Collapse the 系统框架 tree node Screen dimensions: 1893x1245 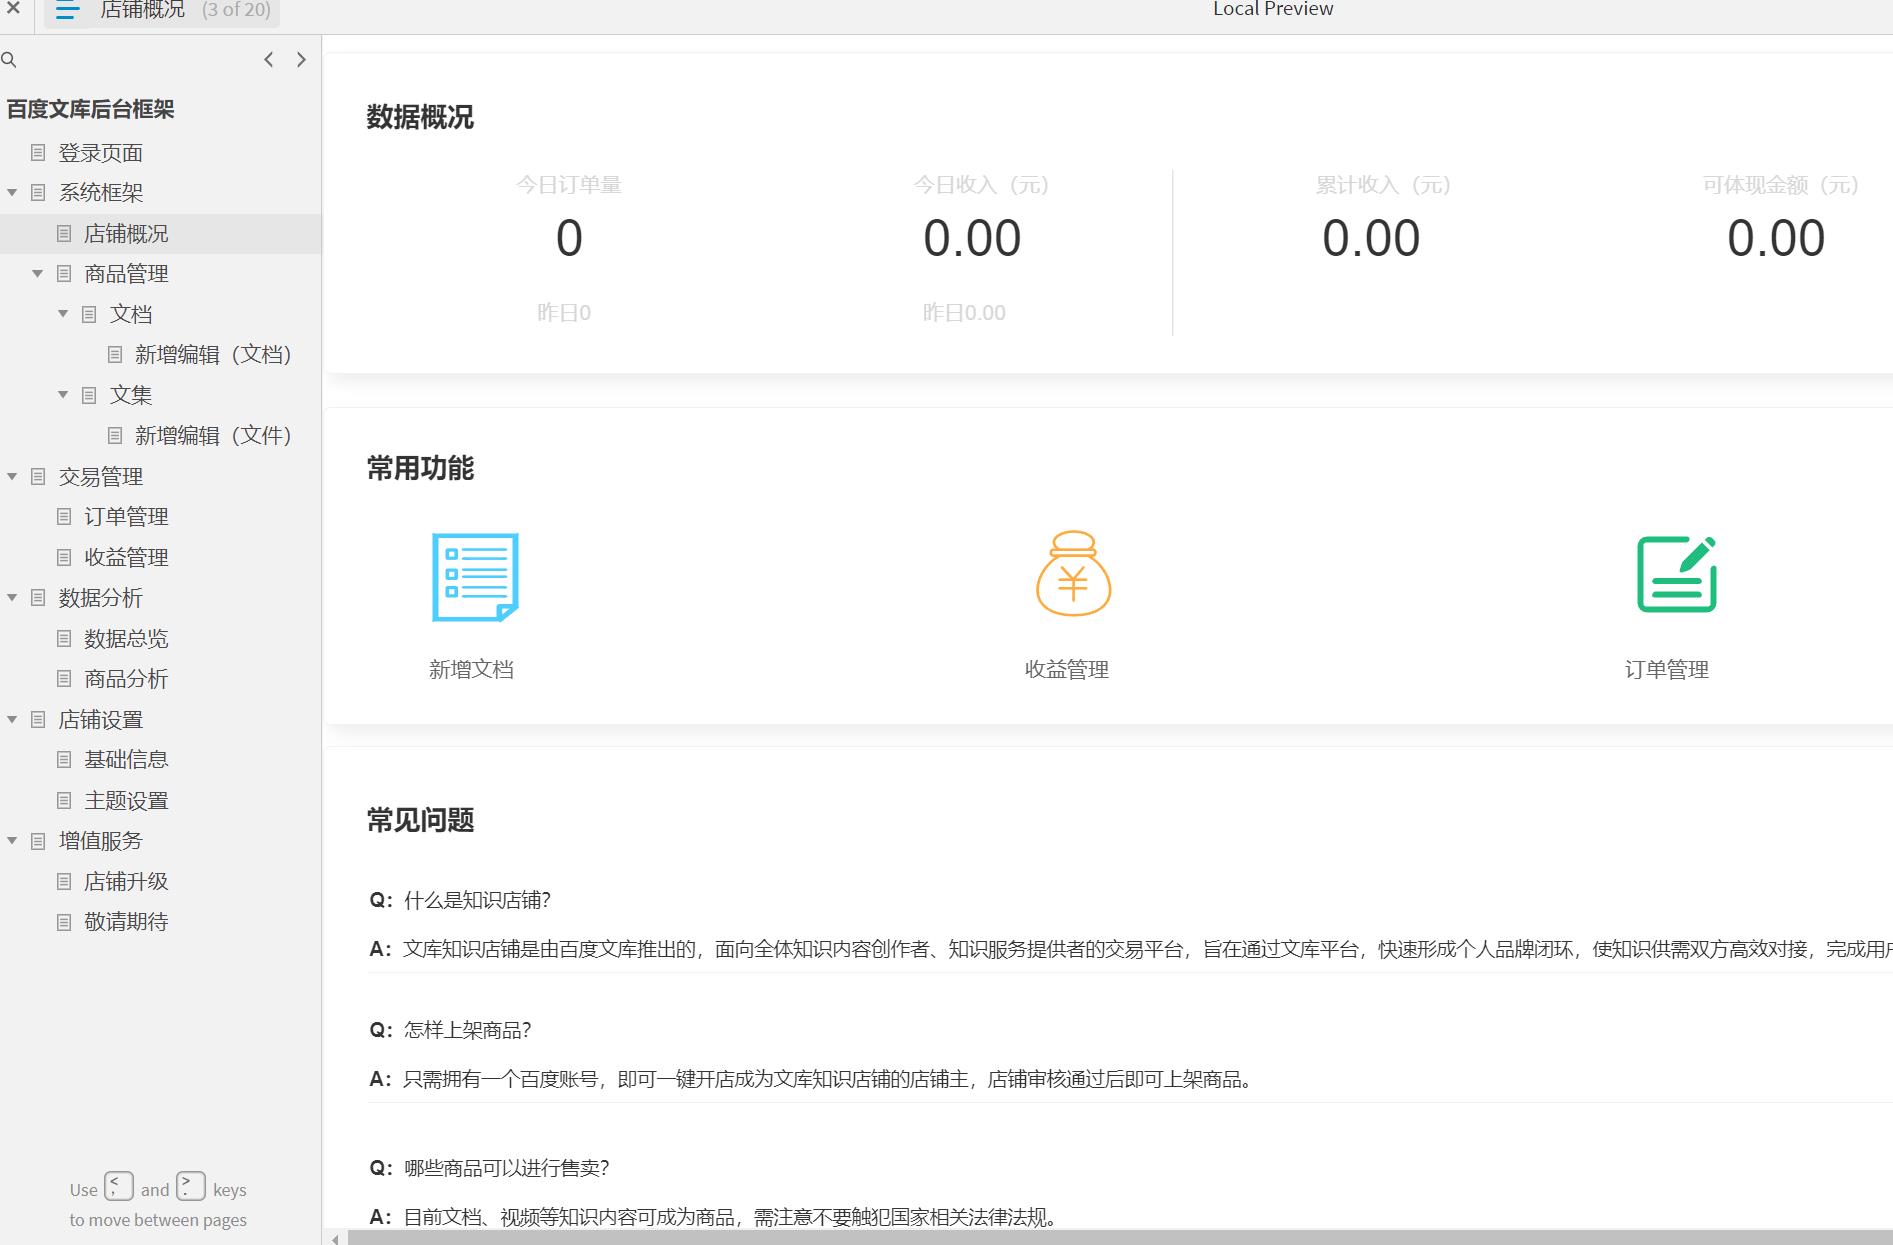point(12,192)
